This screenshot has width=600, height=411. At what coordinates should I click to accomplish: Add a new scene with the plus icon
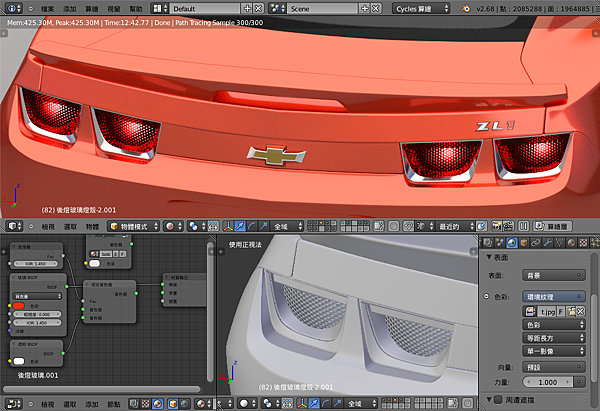click(x=365, y=8)
